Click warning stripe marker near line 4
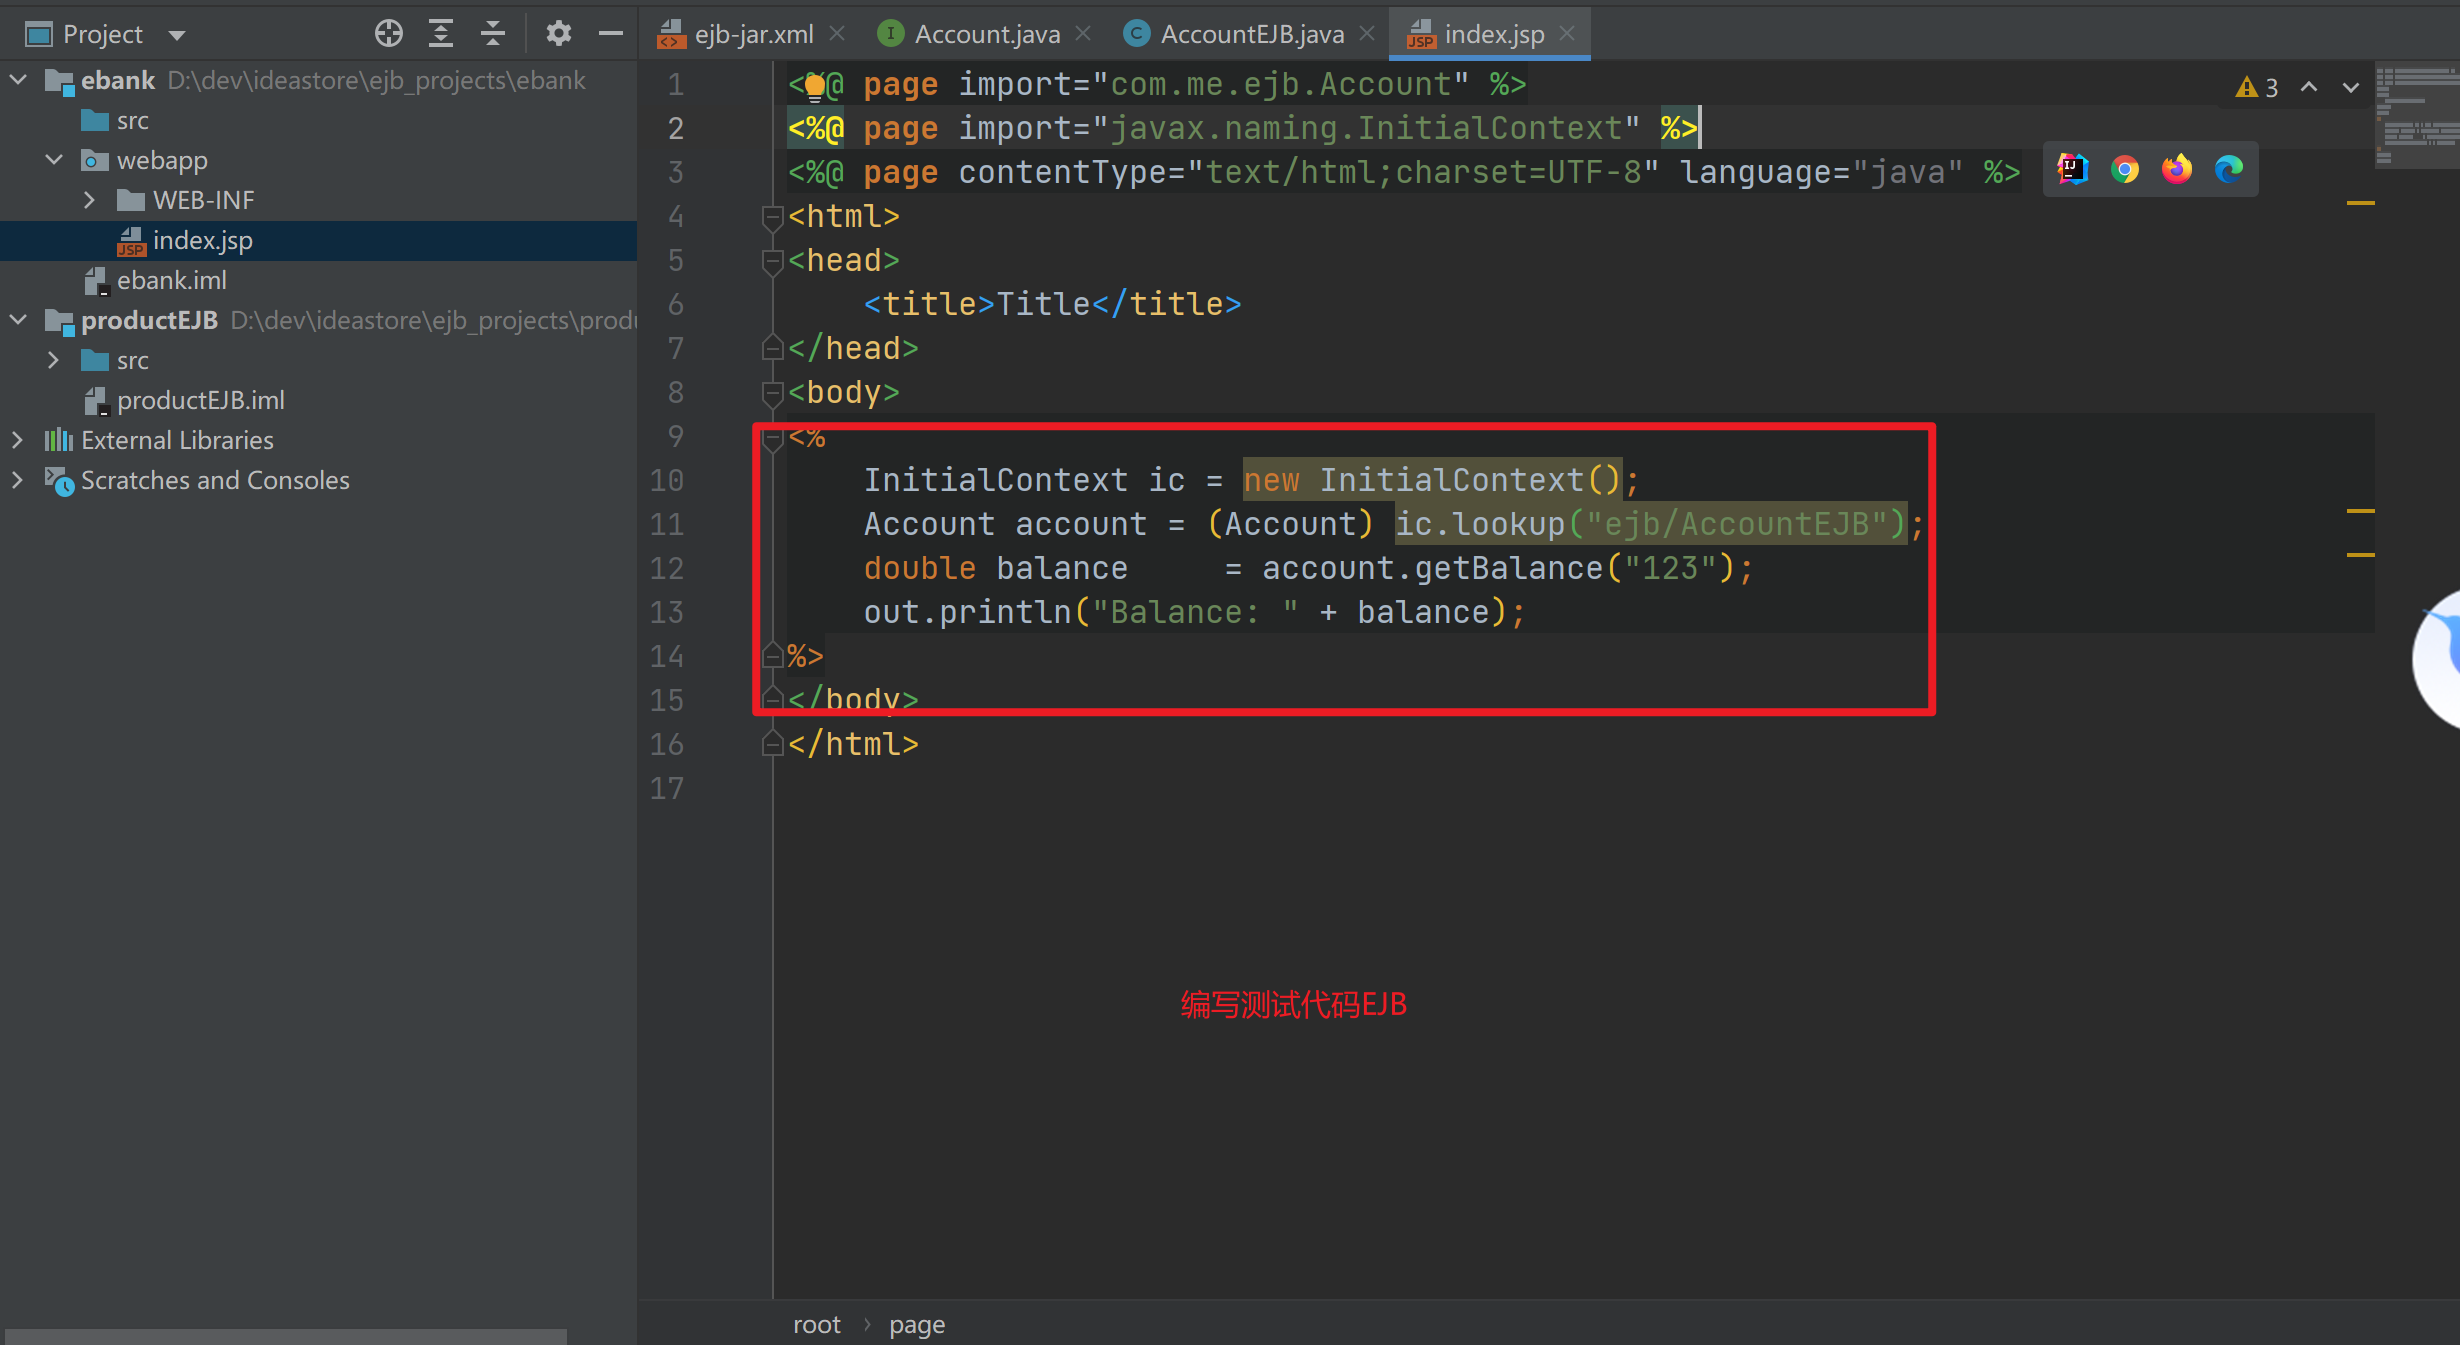 tap(2360, 203)
